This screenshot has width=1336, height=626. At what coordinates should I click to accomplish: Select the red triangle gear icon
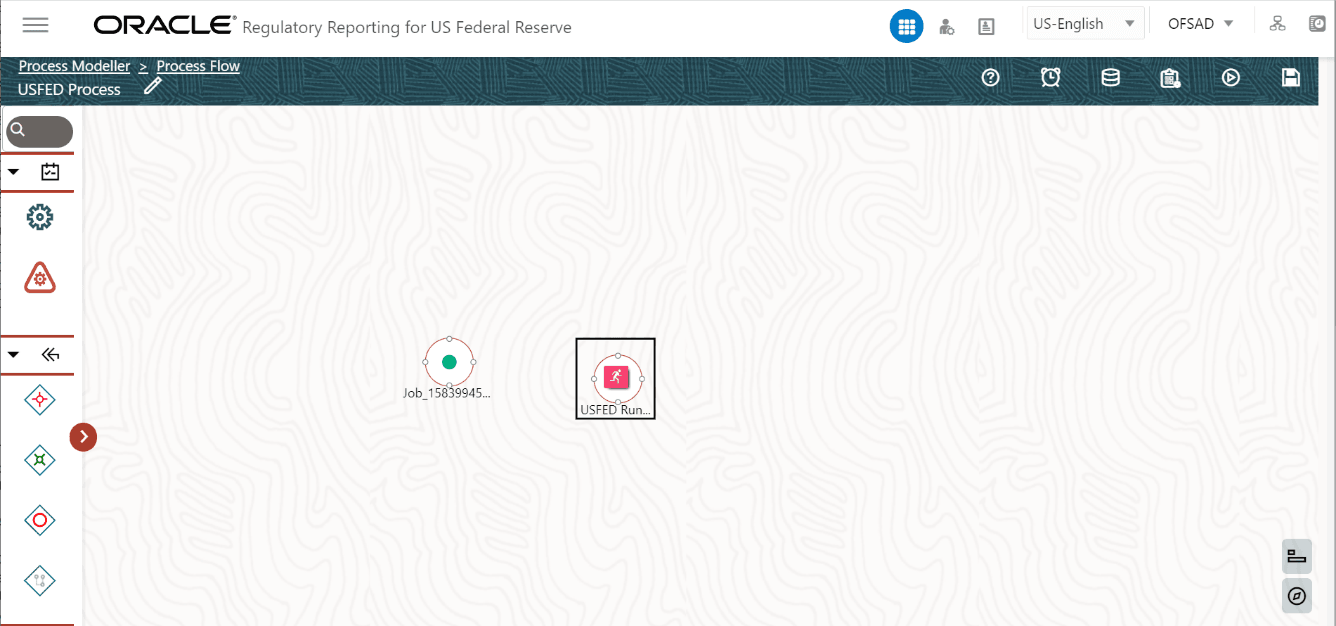pos(39,278)
